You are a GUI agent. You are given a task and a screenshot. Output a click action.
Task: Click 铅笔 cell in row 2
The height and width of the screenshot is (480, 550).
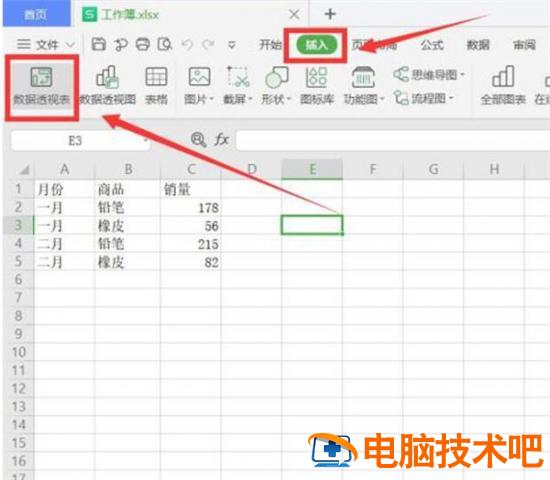click(128, 208)
